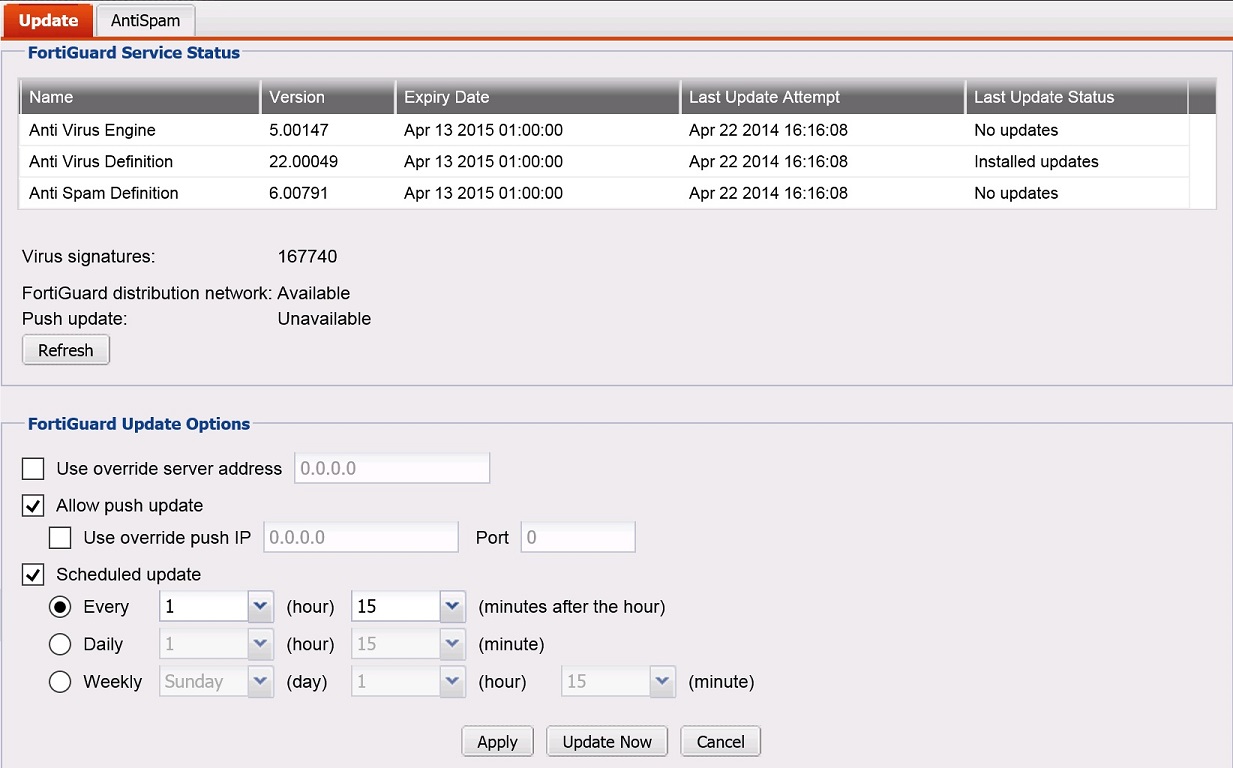
Task: Click the Installed updates status cell
Action: tap(1036, 161)
